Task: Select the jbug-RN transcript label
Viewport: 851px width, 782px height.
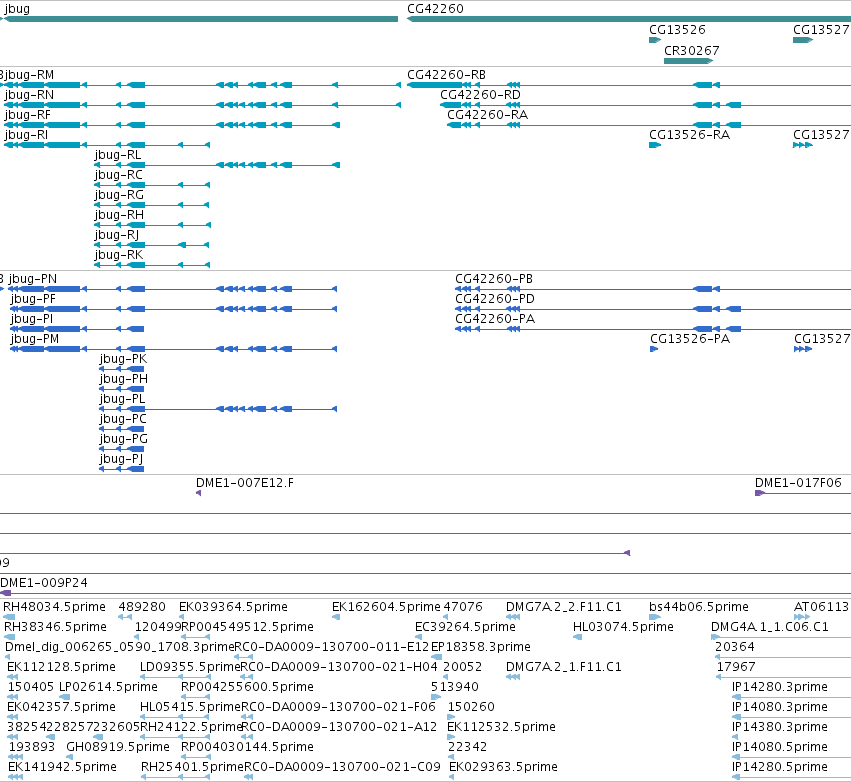Action: 29,94
